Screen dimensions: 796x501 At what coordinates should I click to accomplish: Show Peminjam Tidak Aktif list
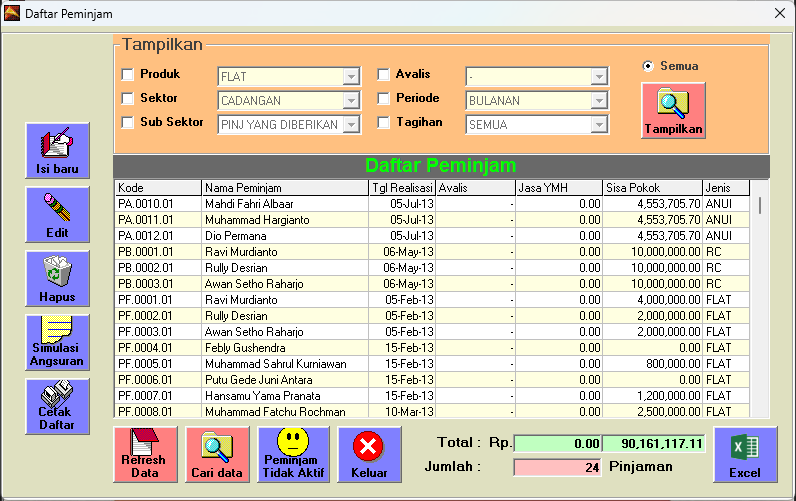[x=293, y=454]
